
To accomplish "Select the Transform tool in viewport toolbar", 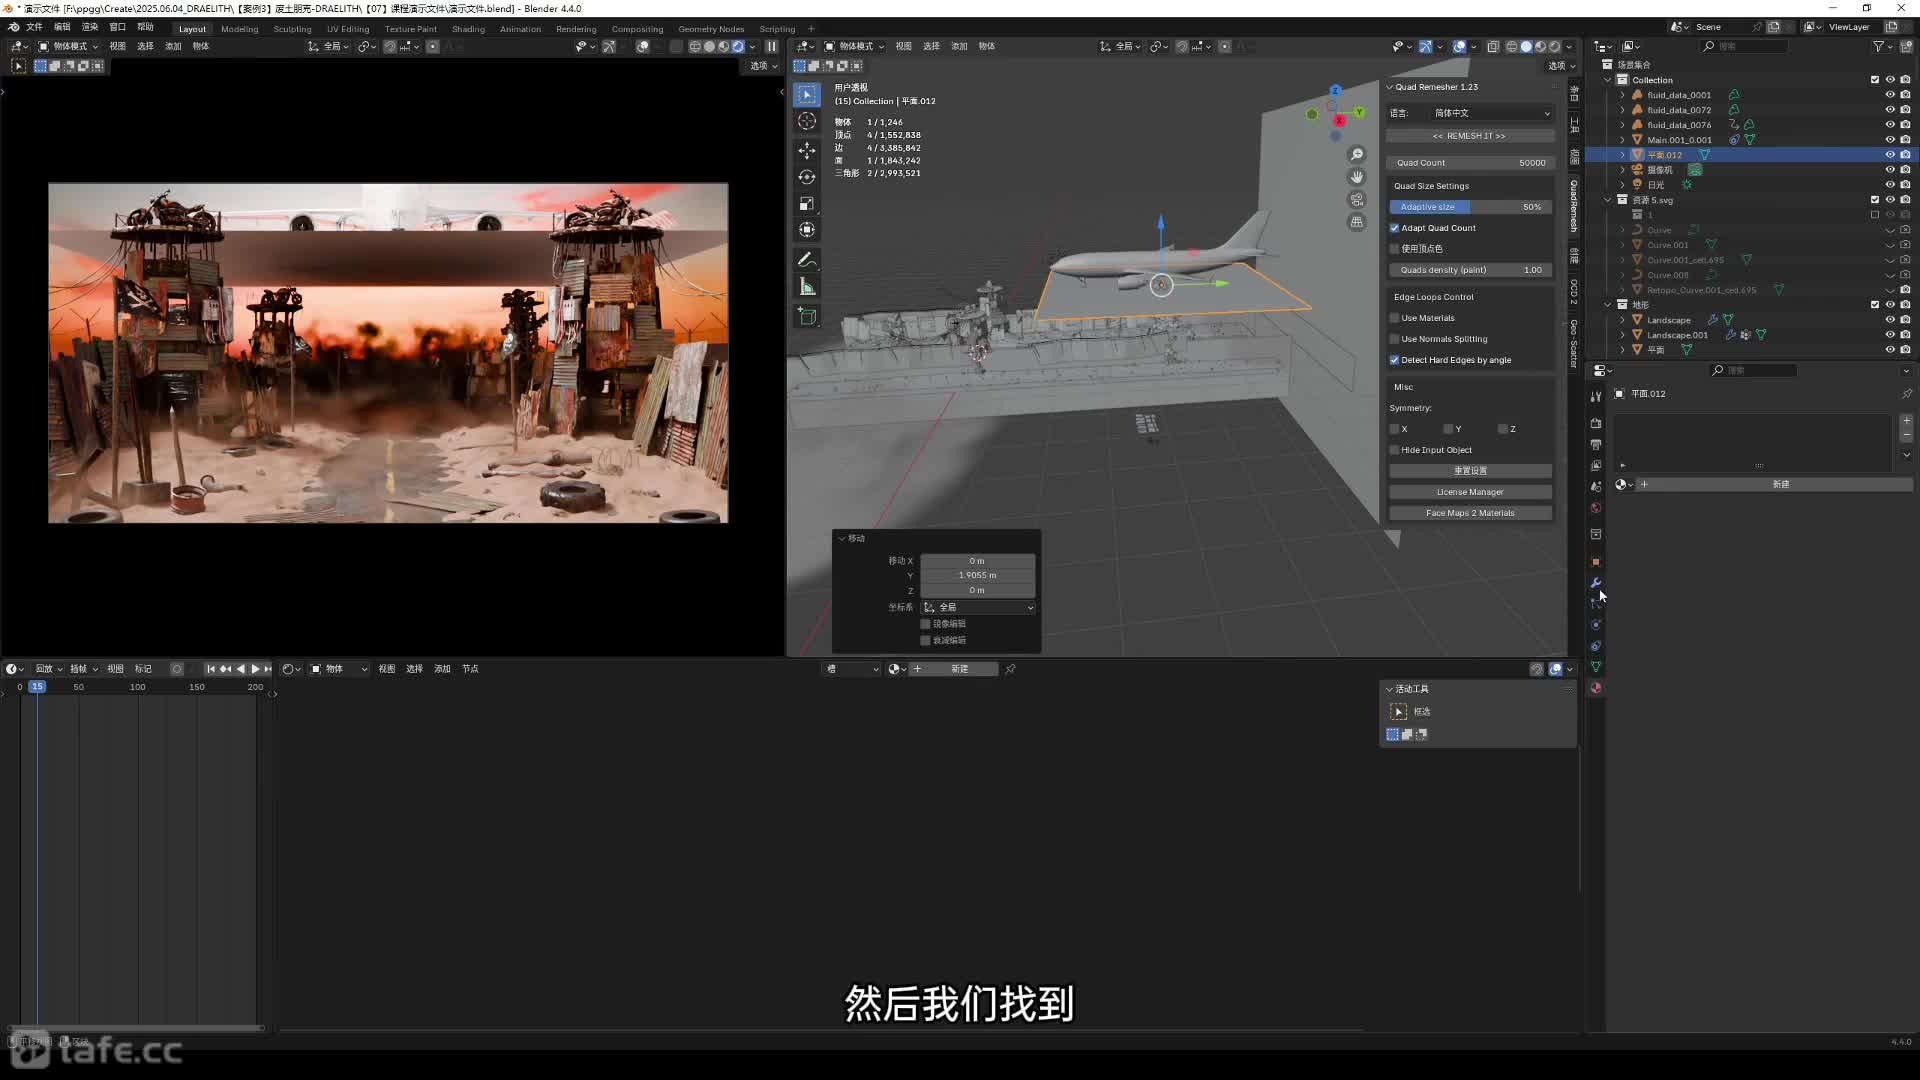I will pyautogui.click(x=807, y=230).
